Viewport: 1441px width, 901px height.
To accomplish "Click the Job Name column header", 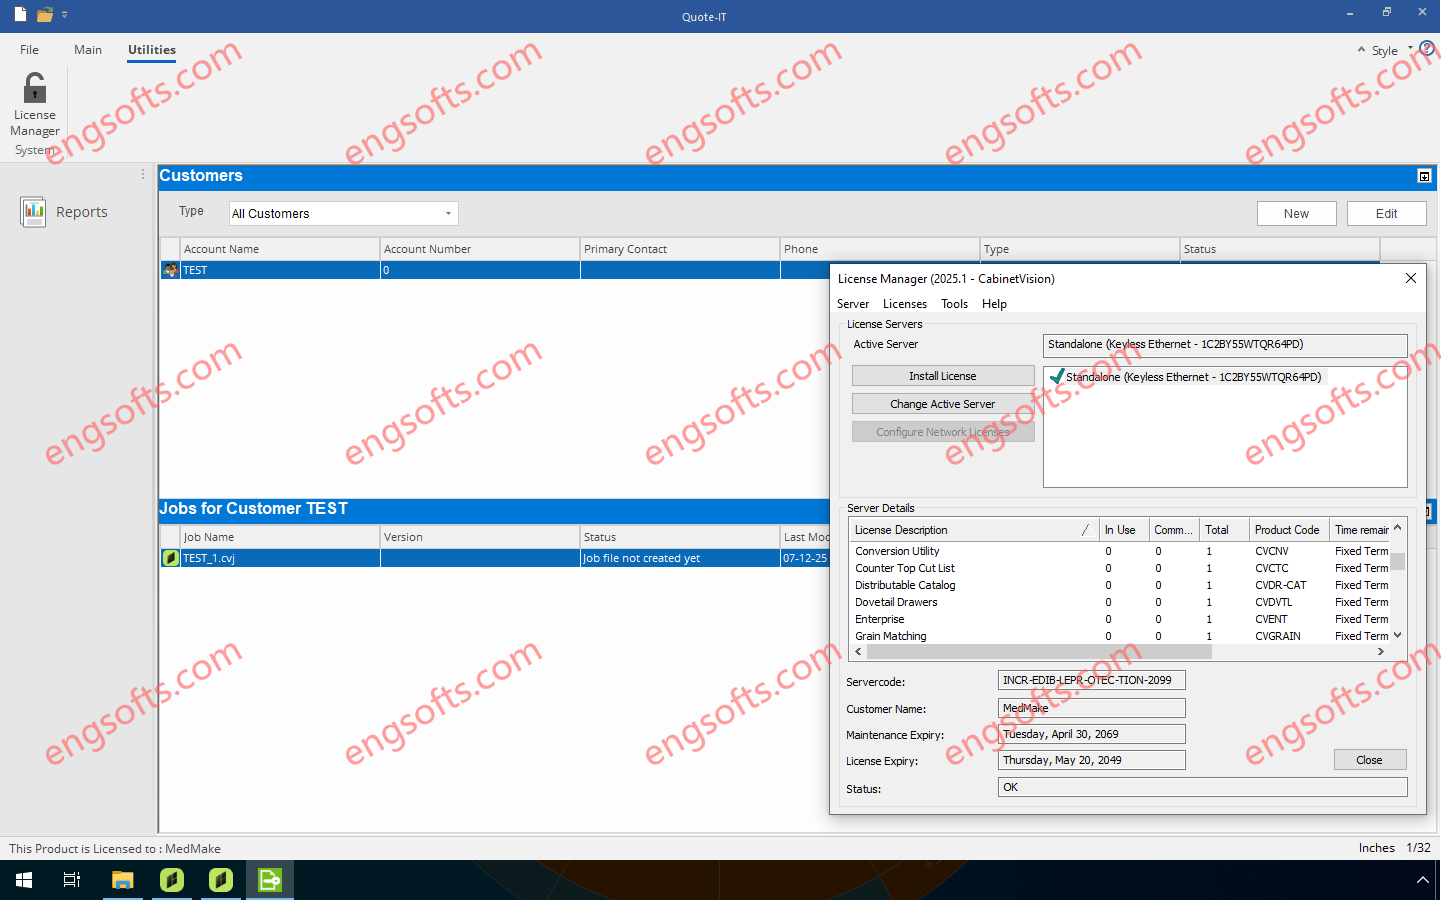I will [x=280, y=537].
